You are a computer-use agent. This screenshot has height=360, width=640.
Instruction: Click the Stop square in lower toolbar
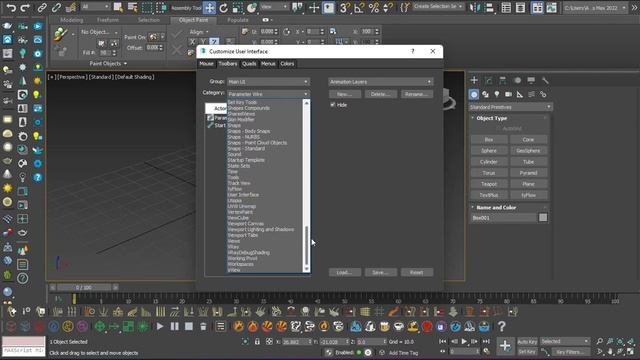coord(189,326)
